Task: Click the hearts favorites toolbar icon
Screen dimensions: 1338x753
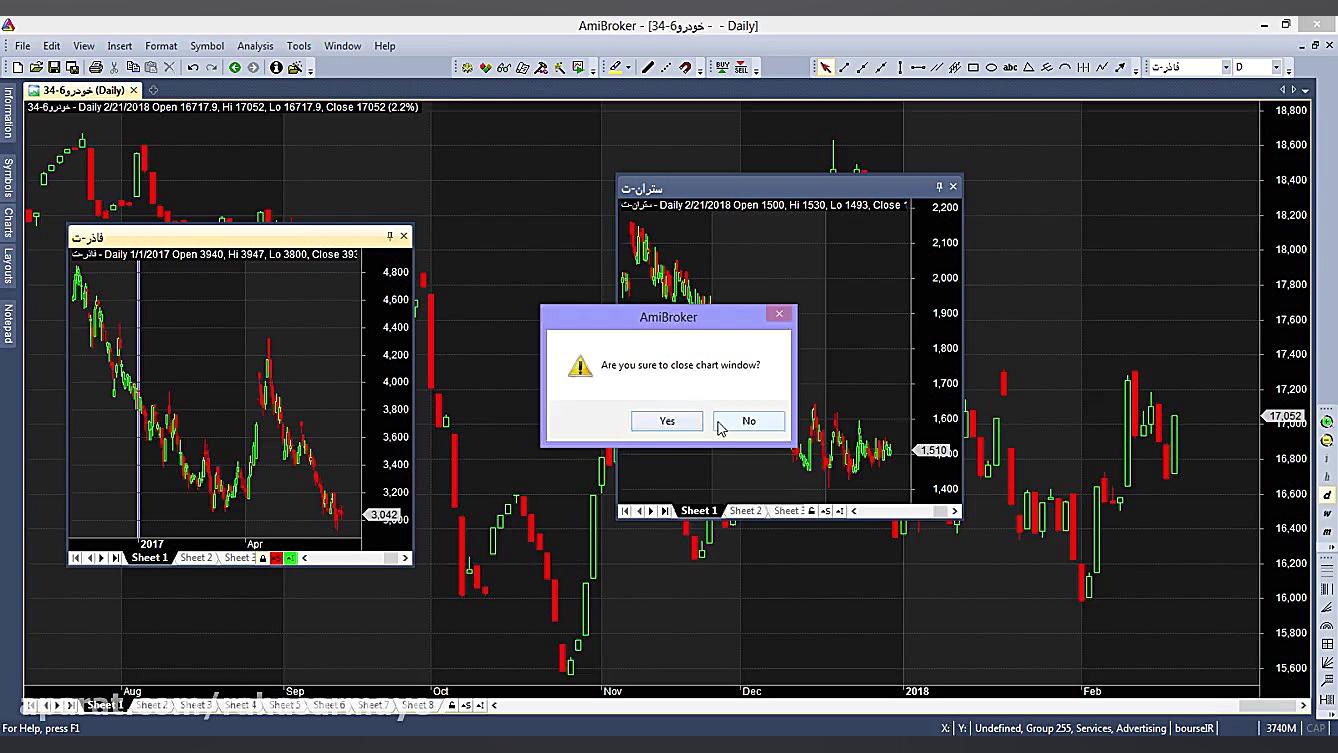Action: coord(485,68)
